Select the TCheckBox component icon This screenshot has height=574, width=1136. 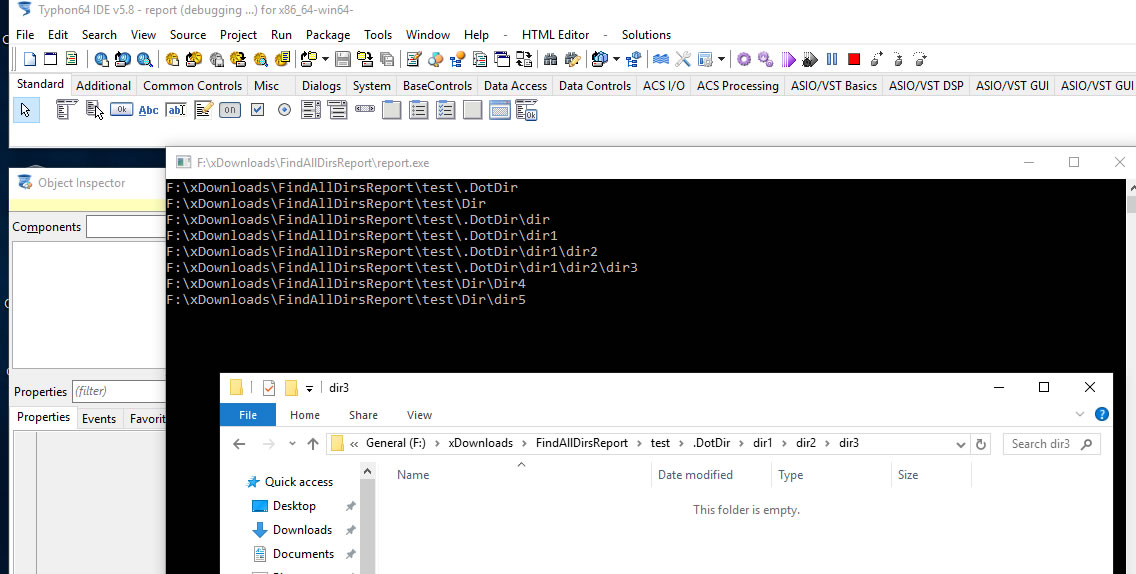click(x=257, y=110)
